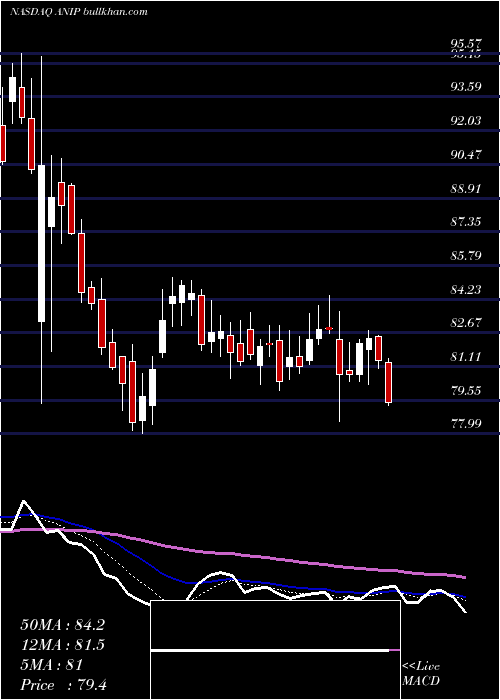Viewport: 500px width, 700px height.
Task: Select the 79.55 price axis label
Action: (x=466, y=391)
